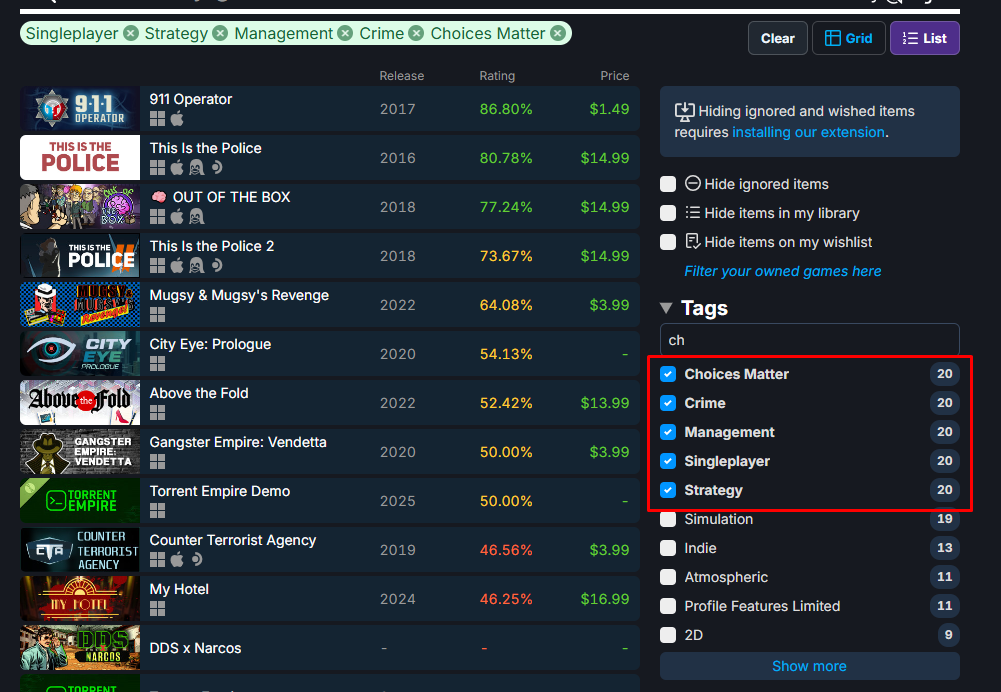
Task: Open the DDS x Narcos title
Action: coord(195,648)
